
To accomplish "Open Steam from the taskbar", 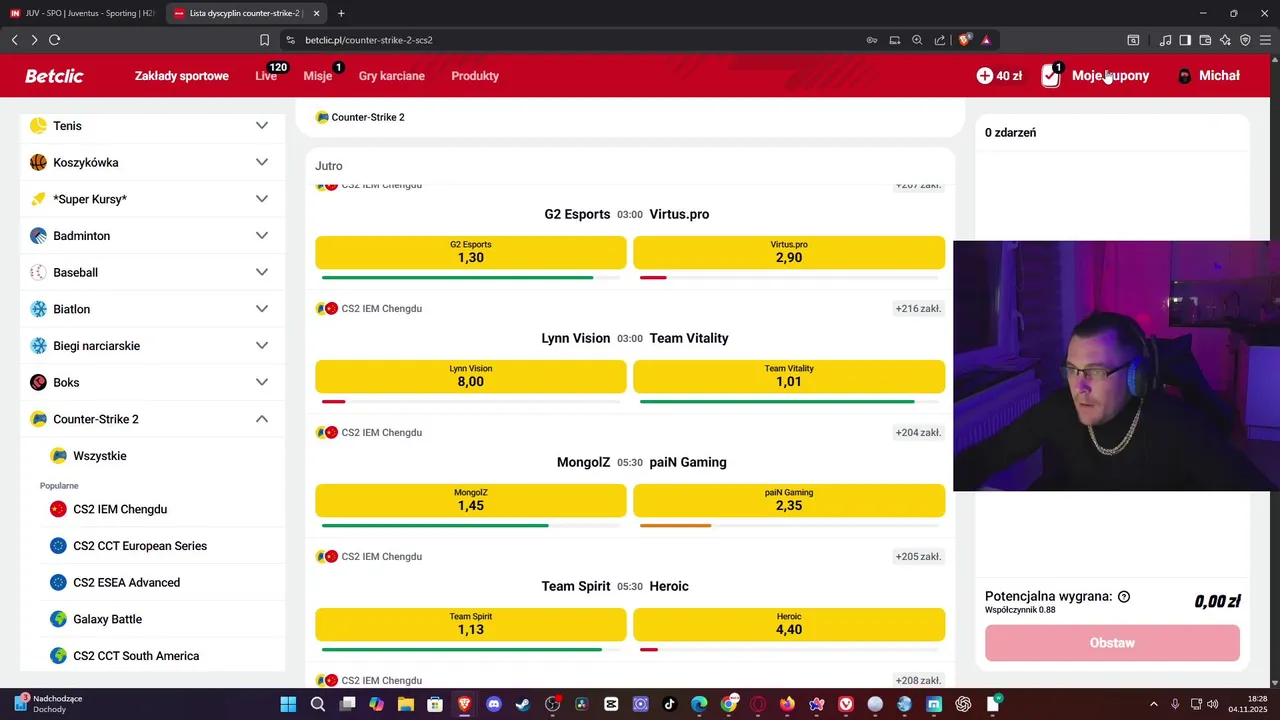I will pos(523,704).
